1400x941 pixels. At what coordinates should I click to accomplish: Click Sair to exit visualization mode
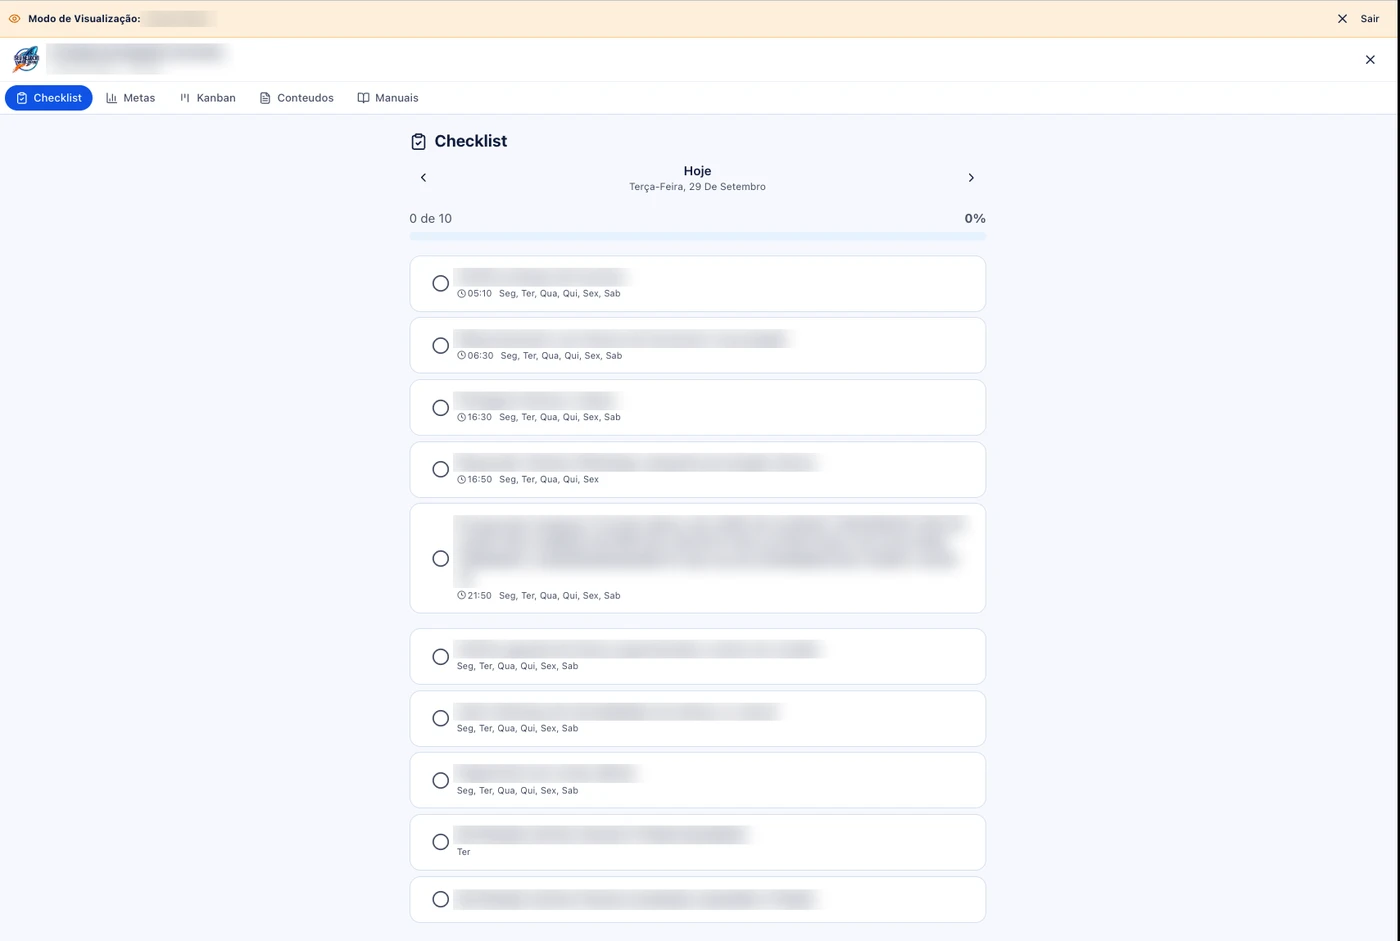(1358, 19)
